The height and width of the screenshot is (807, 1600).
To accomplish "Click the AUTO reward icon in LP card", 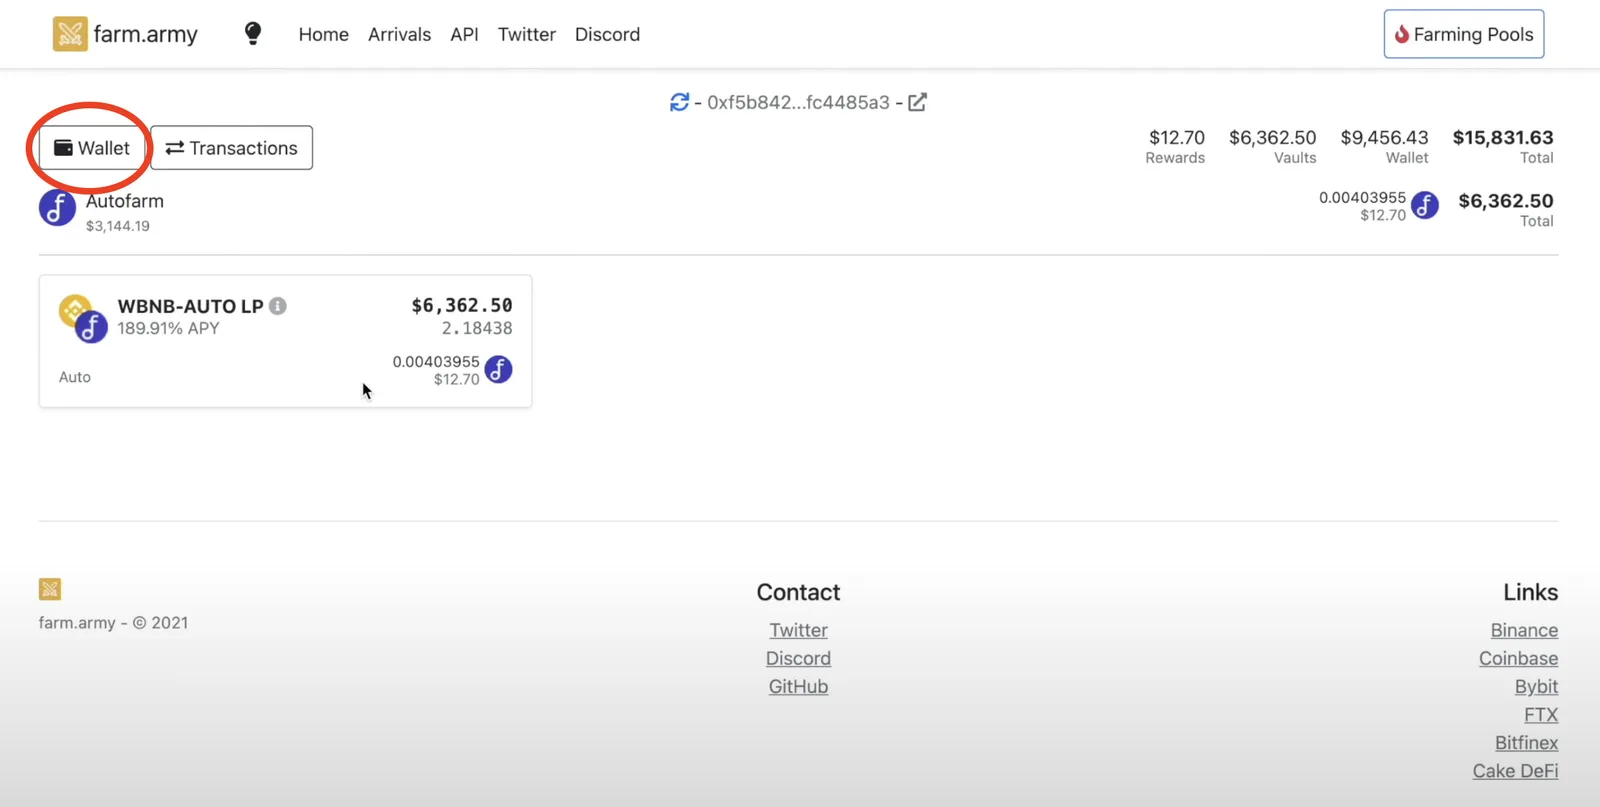I will (498, 370).
